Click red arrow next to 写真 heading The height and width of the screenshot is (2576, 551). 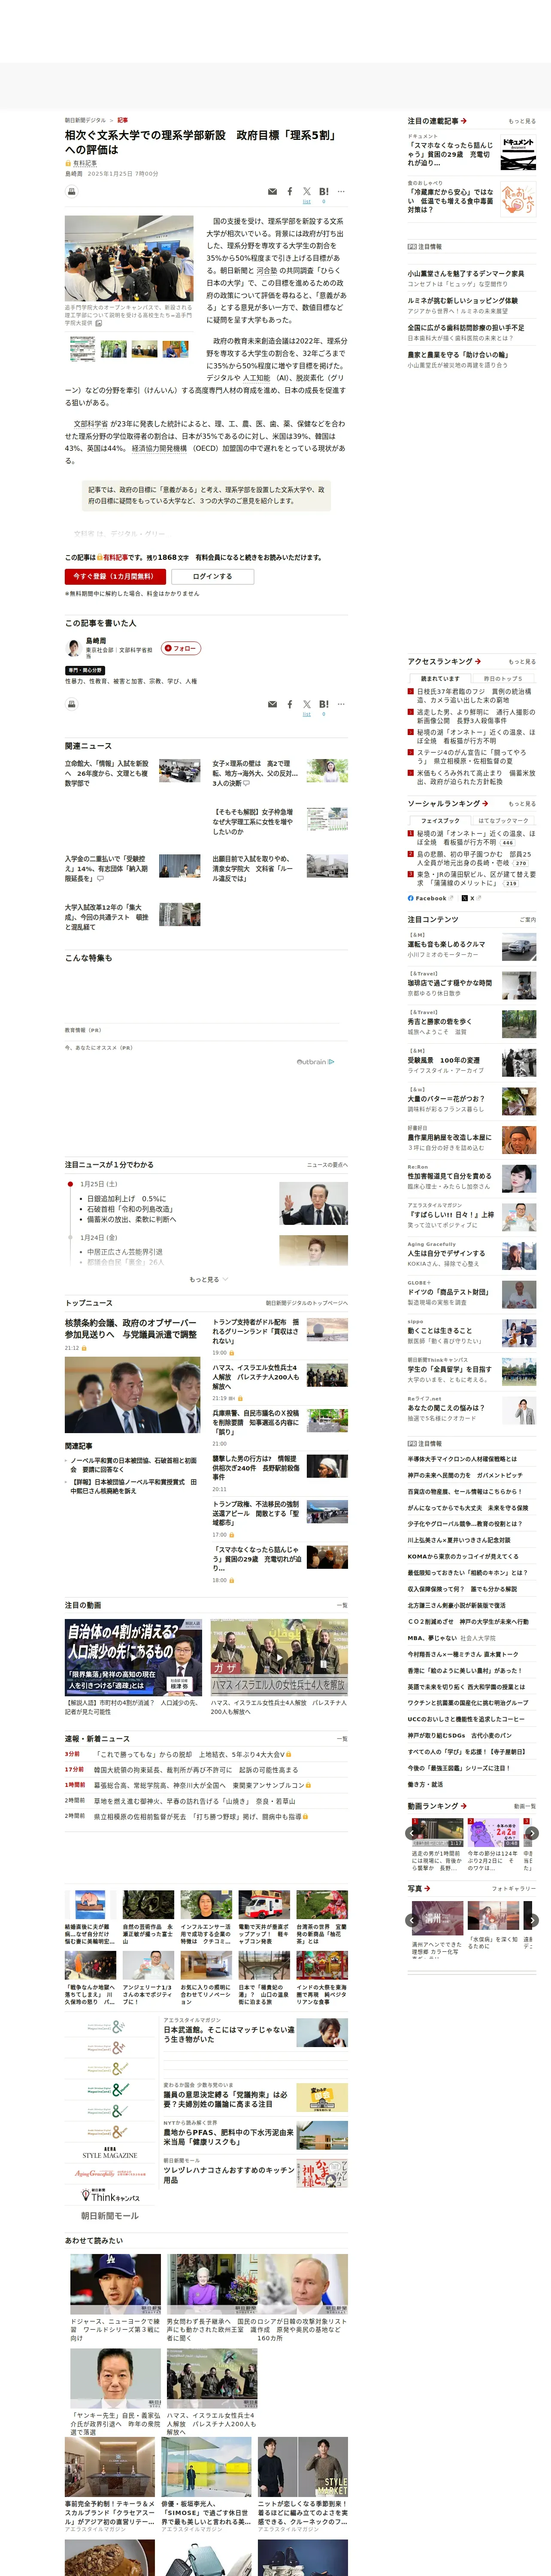click(x=427, y=1888)
